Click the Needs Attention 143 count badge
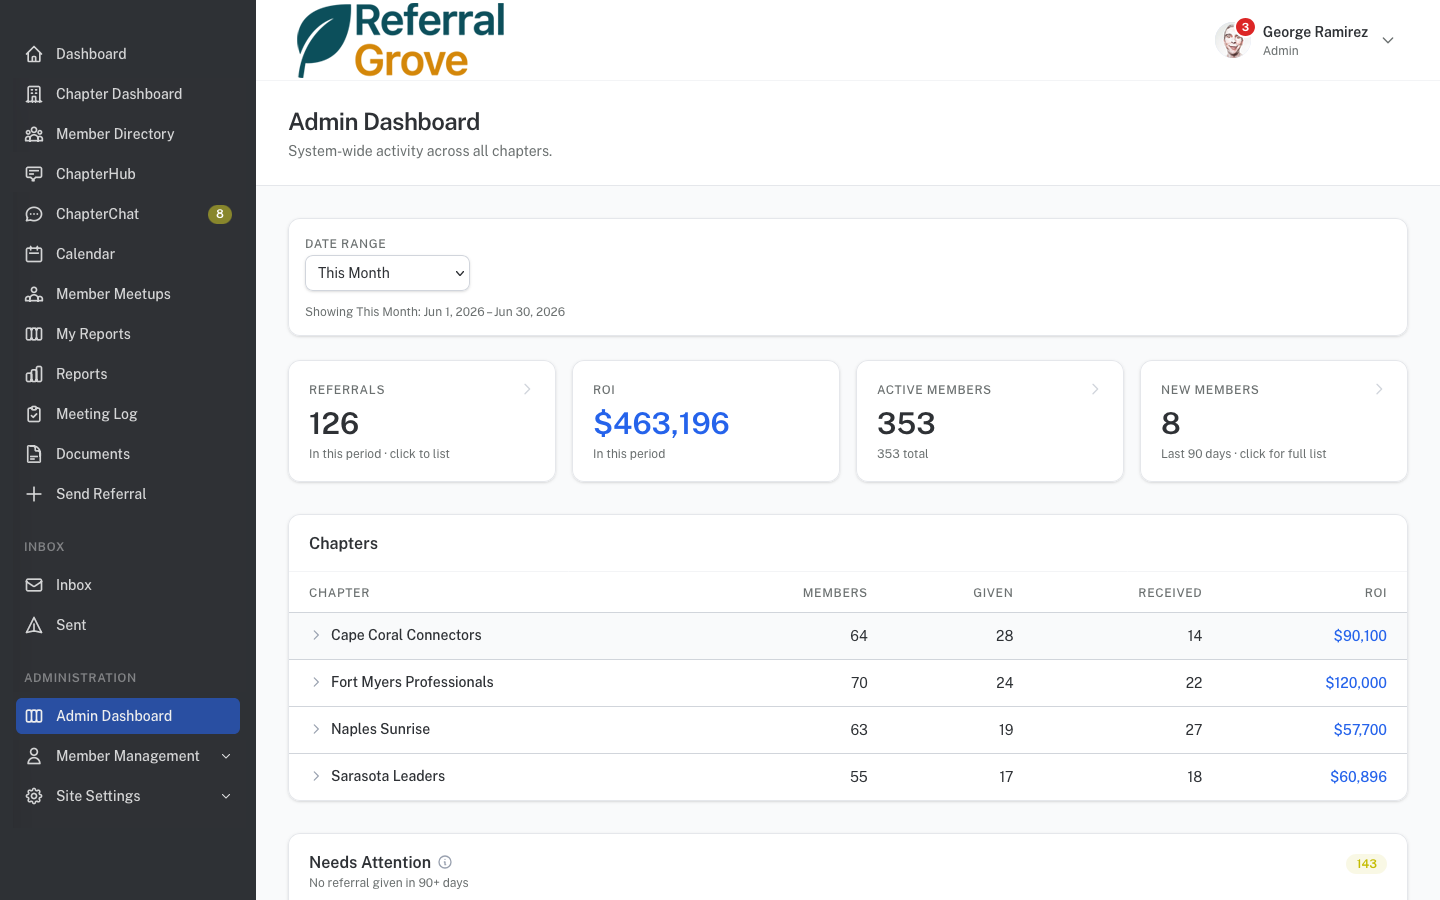 (1367, 864)
